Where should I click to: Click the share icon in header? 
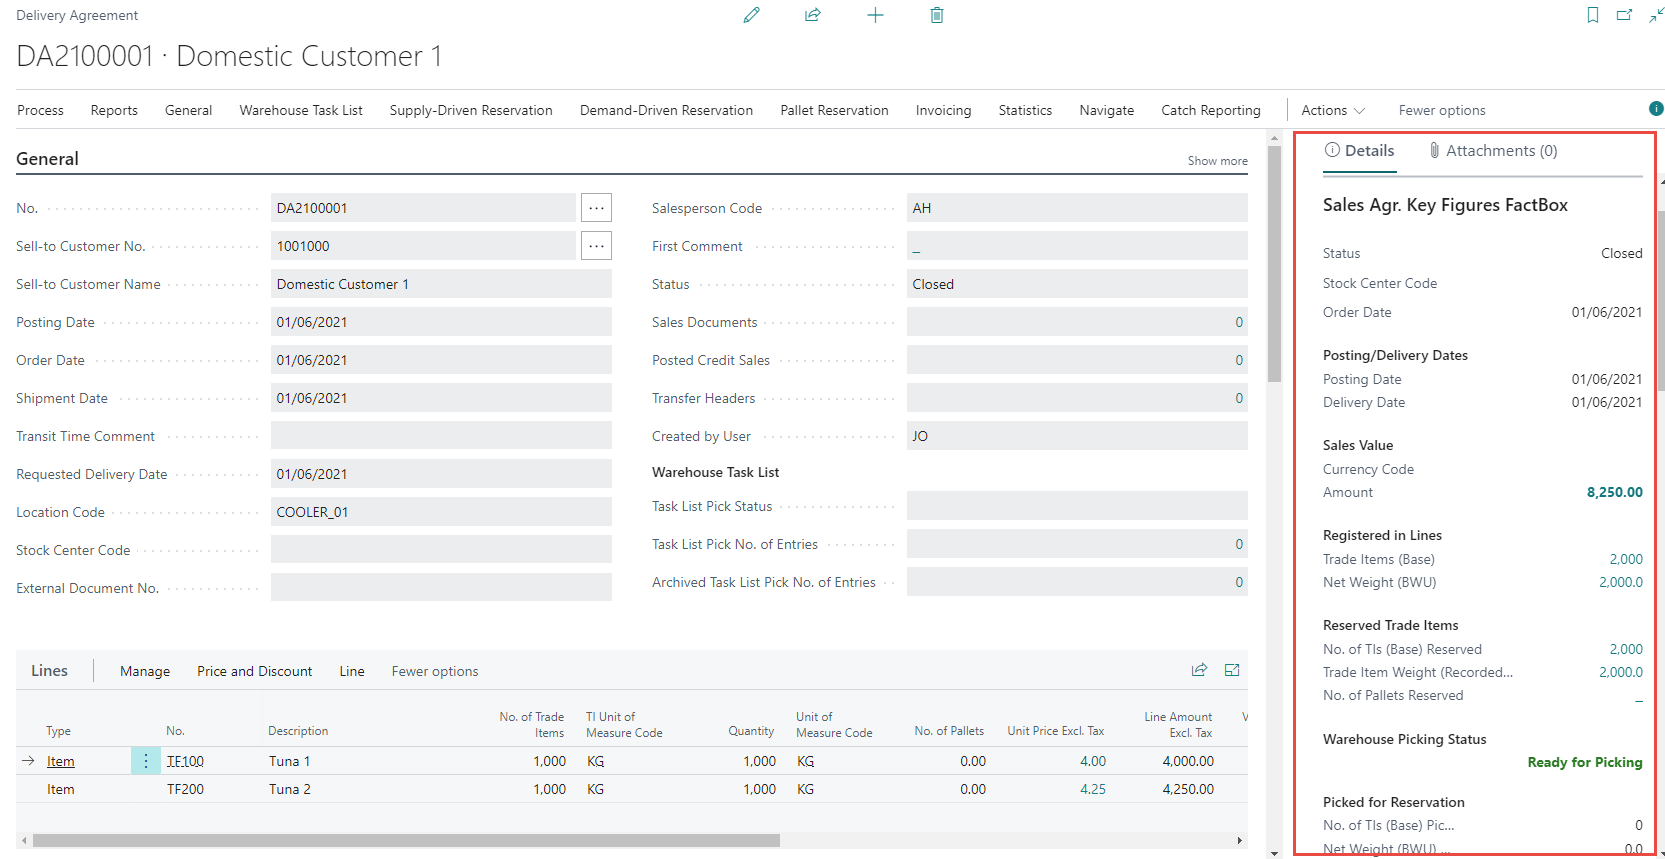tap(813, 15)
